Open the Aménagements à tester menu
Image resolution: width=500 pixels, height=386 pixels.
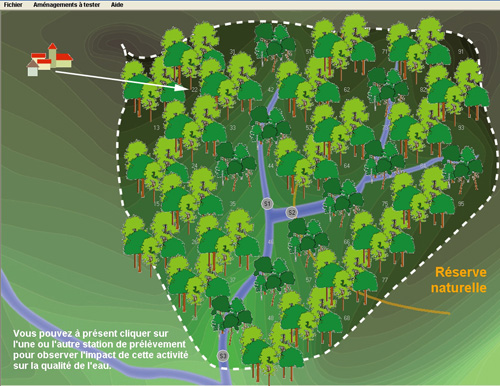pyautogui.click(x=67, y=5)
